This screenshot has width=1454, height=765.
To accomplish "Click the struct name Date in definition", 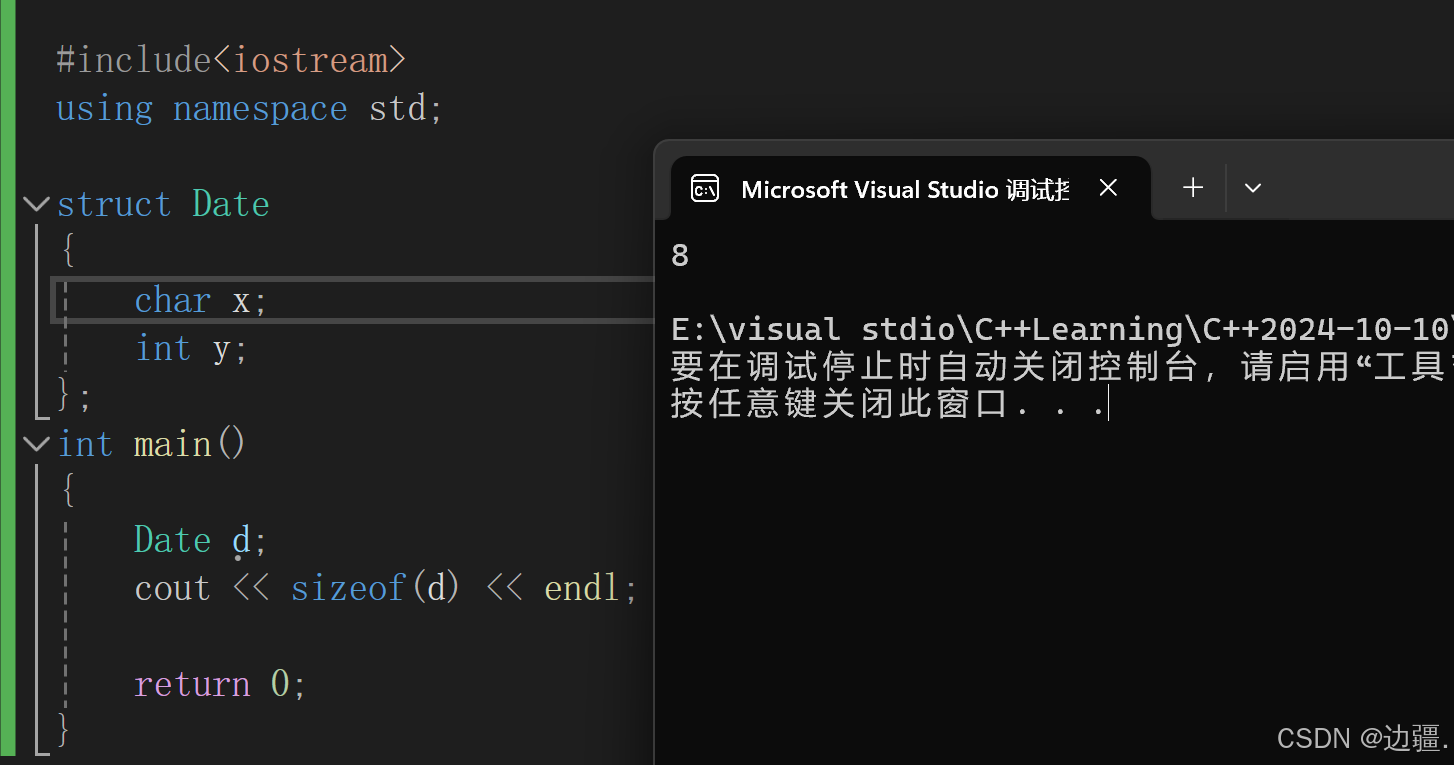I will pos(231,204).
